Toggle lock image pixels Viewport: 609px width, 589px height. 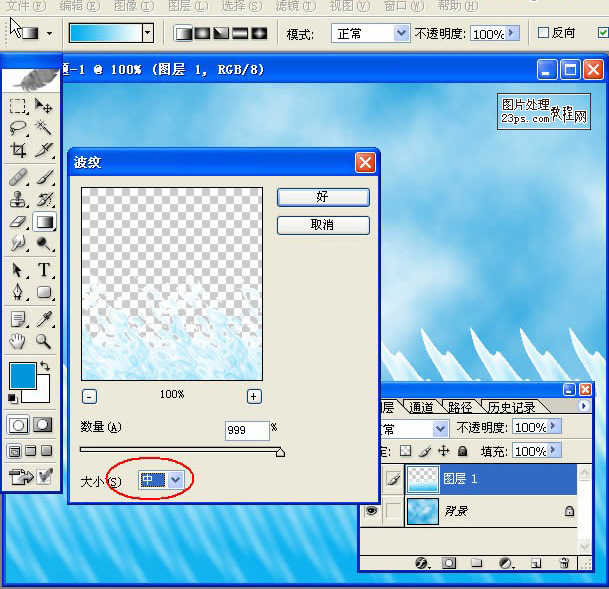(x=425, y=451)
